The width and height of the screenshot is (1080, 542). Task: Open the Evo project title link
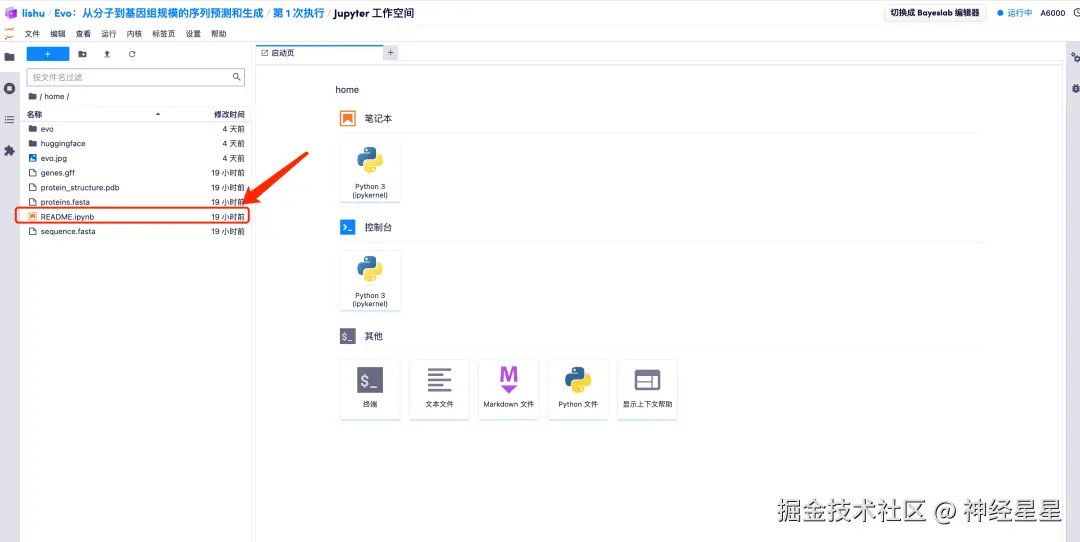coord(159,13)
